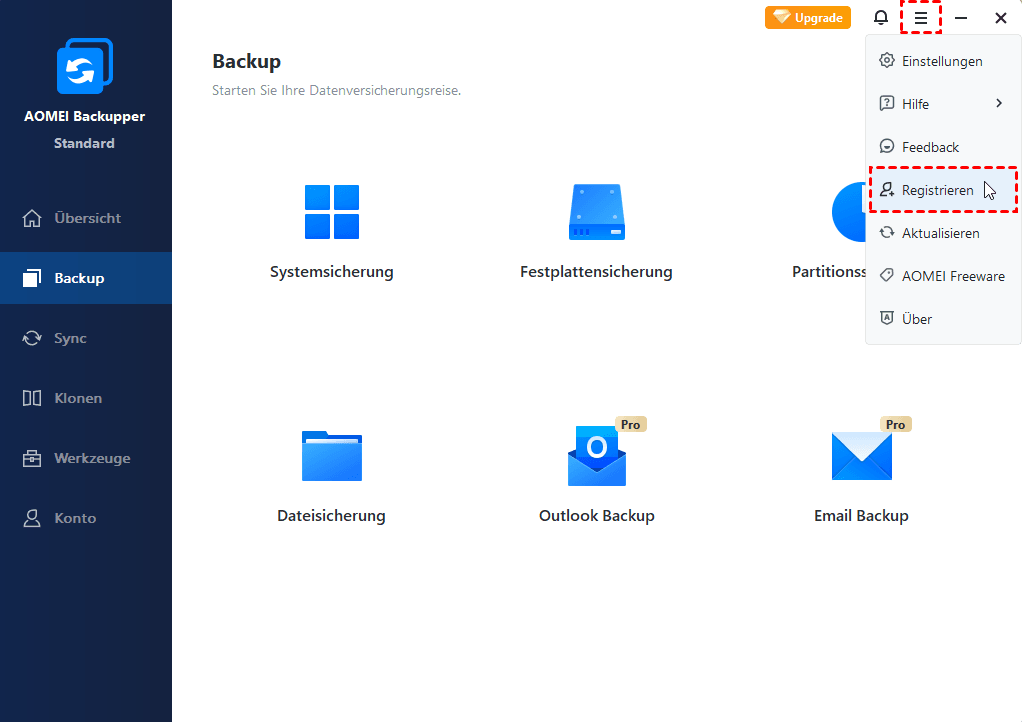The height and width of the screenshot is (722, 1022).
Task: Go to Übersicht in sidebar
Action: coord(86,218)
